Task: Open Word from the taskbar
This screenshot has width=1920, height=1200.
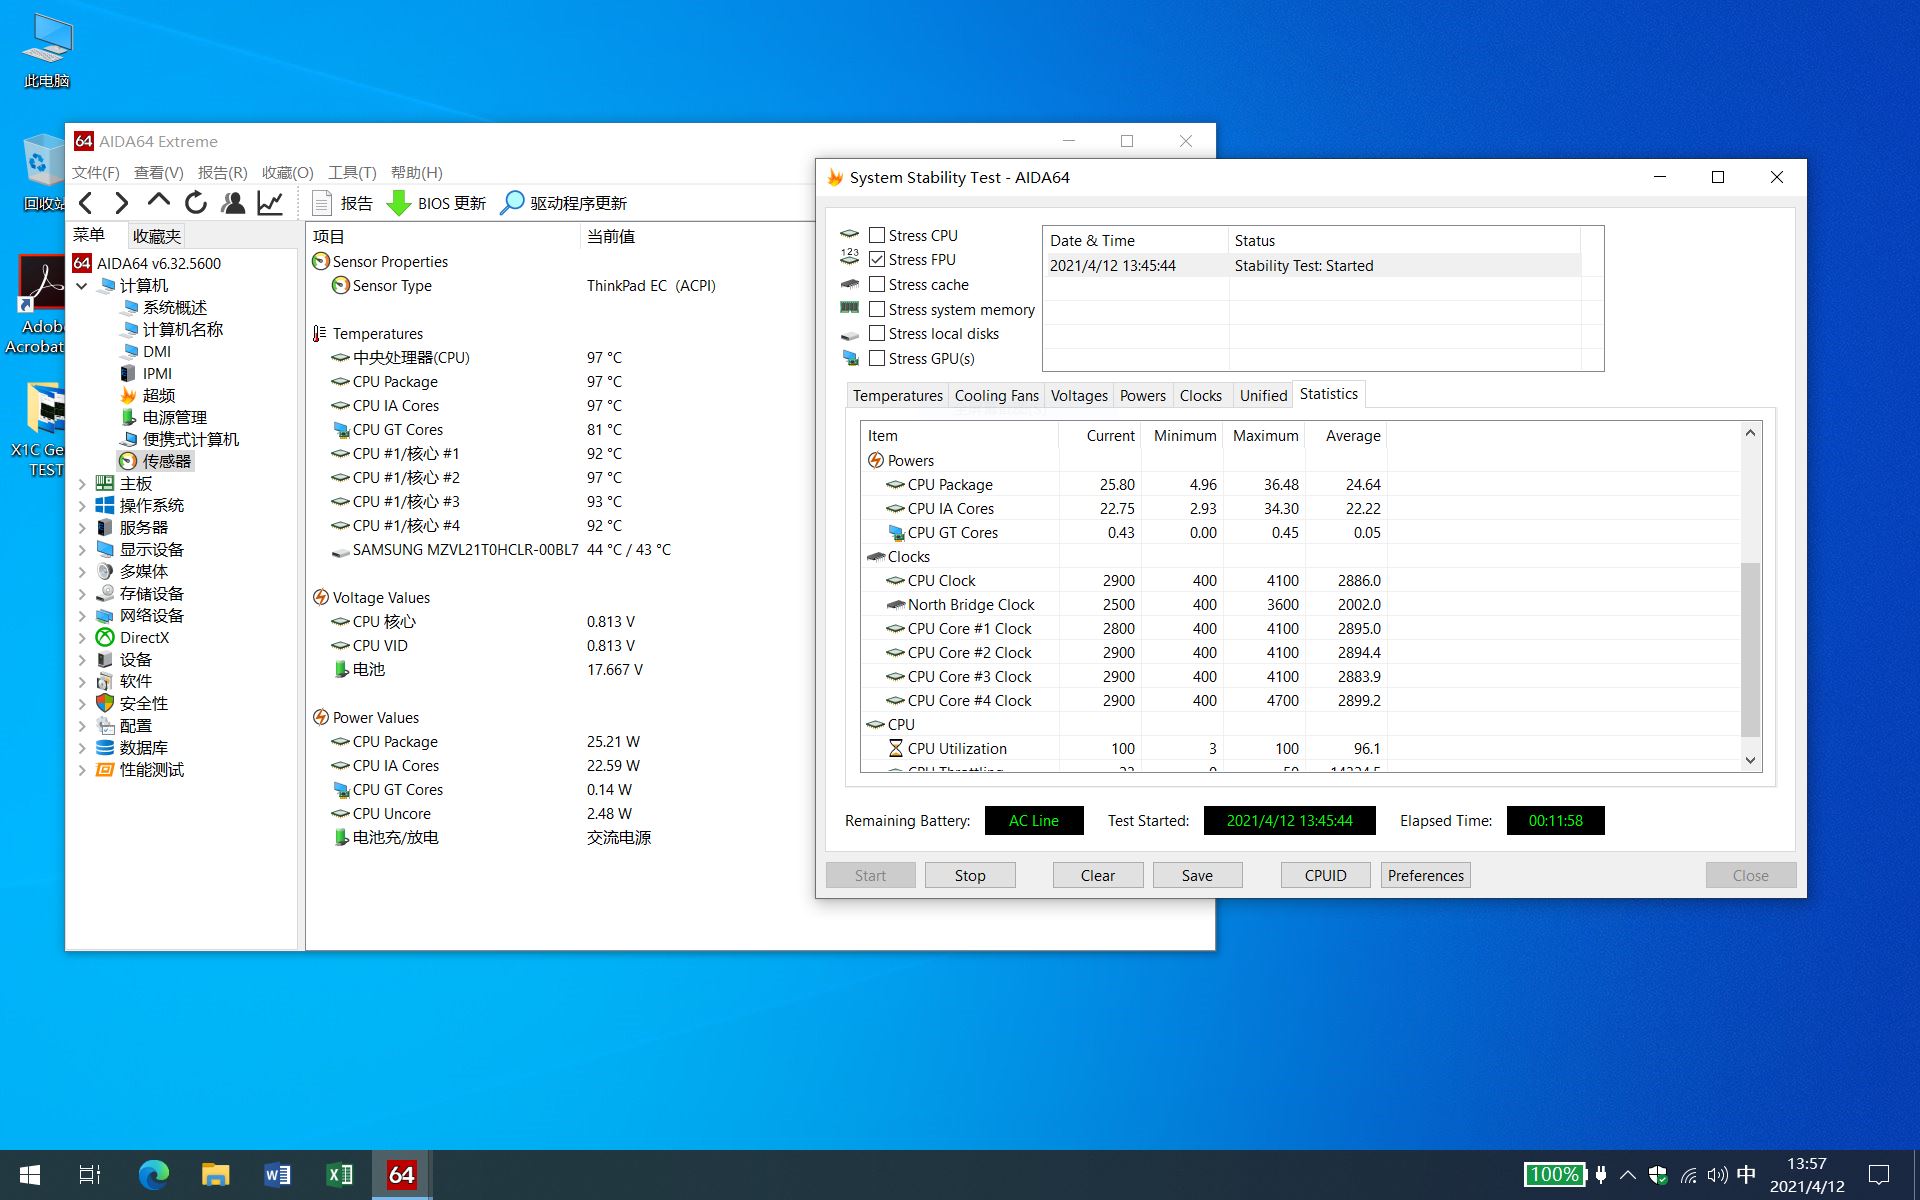Action: tap(277, 1175)
